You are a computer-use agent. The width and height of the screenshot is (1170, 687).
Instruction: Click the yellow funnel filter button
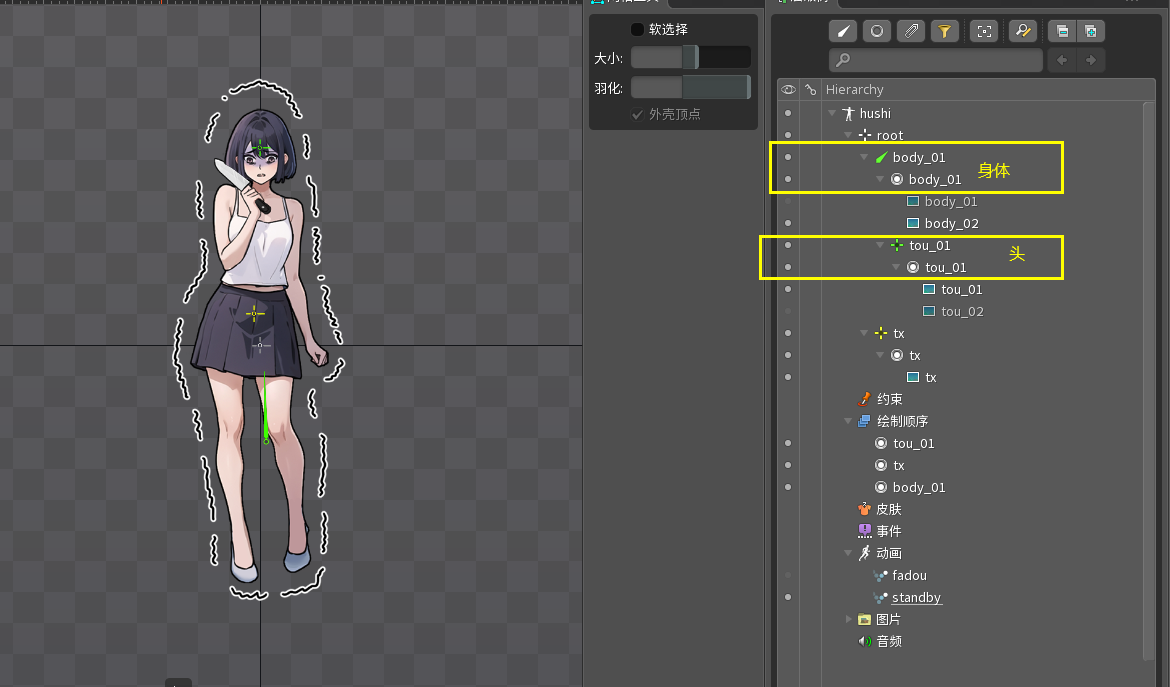(x=944, y=31)
